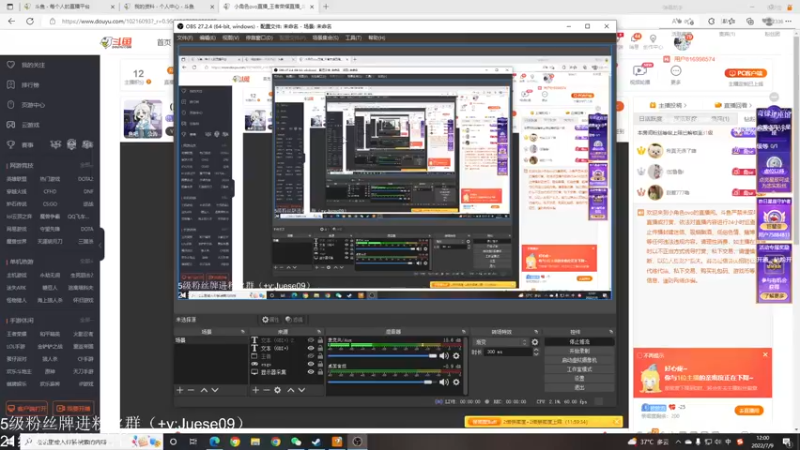800x450 pixels.
Task: Mute the microphone speaker icon in mixer
Action: 444,356
